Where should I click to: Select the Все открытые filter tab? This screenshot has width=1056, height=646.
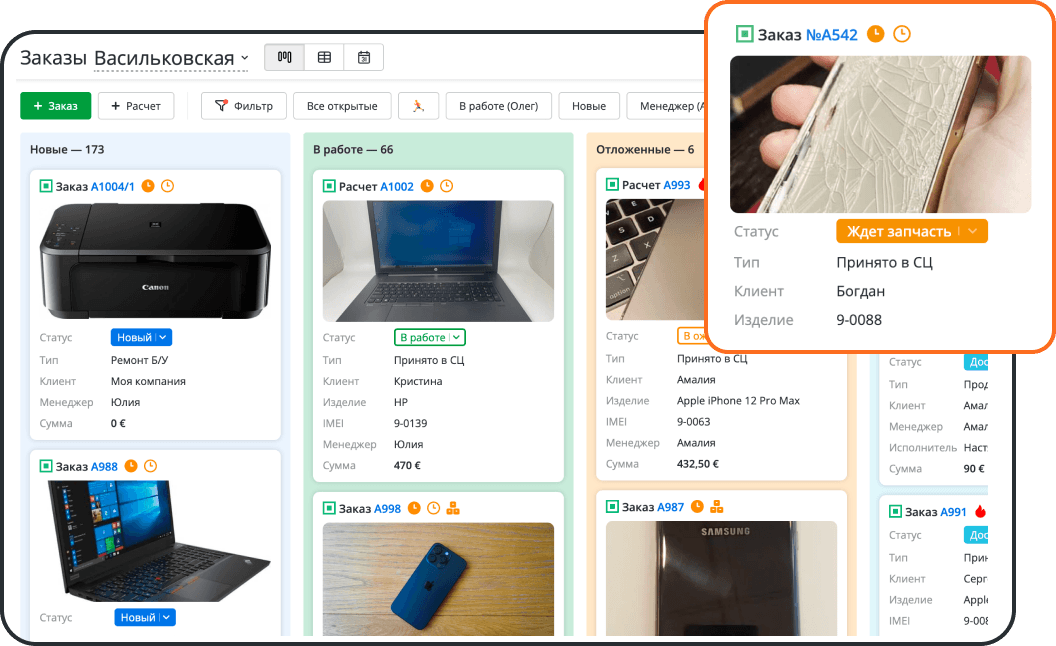342,106
